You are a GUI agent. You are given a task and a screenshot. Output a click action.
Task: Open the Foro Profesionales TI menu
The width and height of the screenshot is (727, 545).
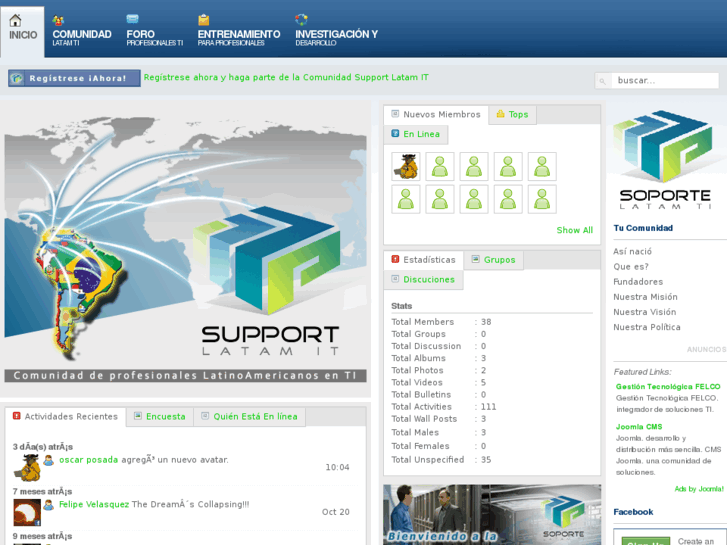(154, 37)
